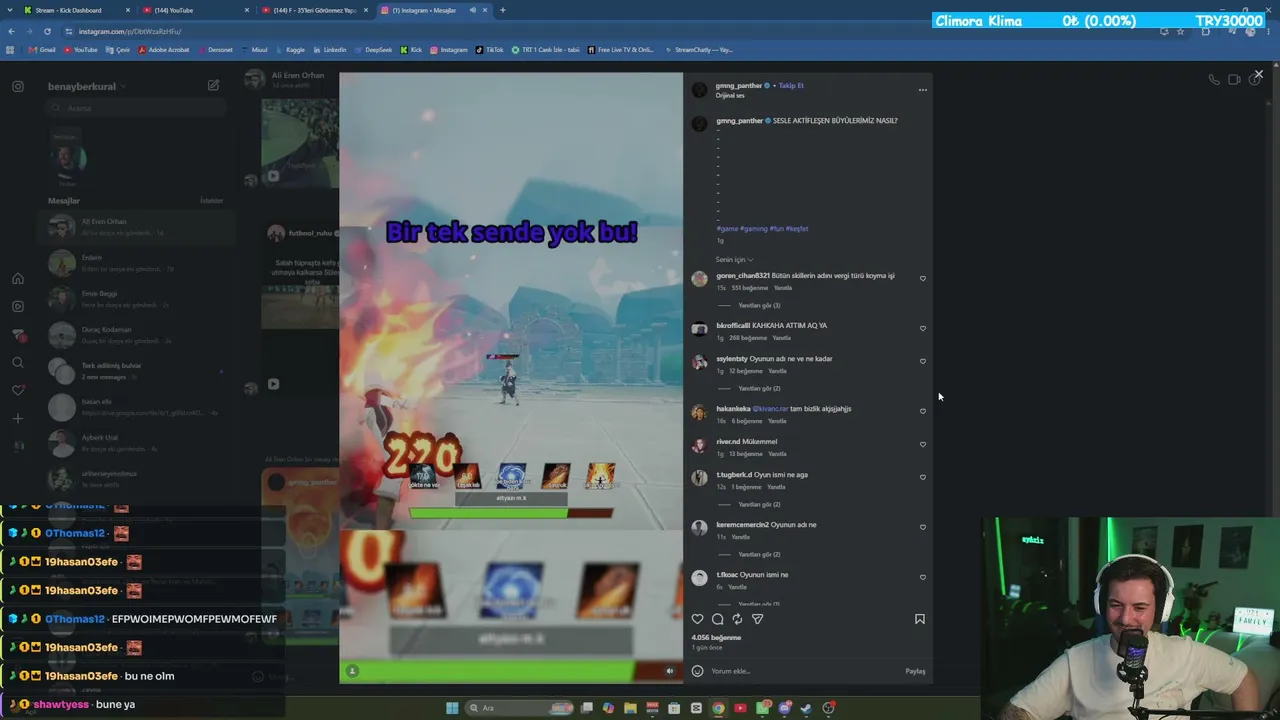Image resolution: width=1280 pixels, height=720 pixels.
Task: Share the post with the paper-plane icon
Action: point(757,619)
